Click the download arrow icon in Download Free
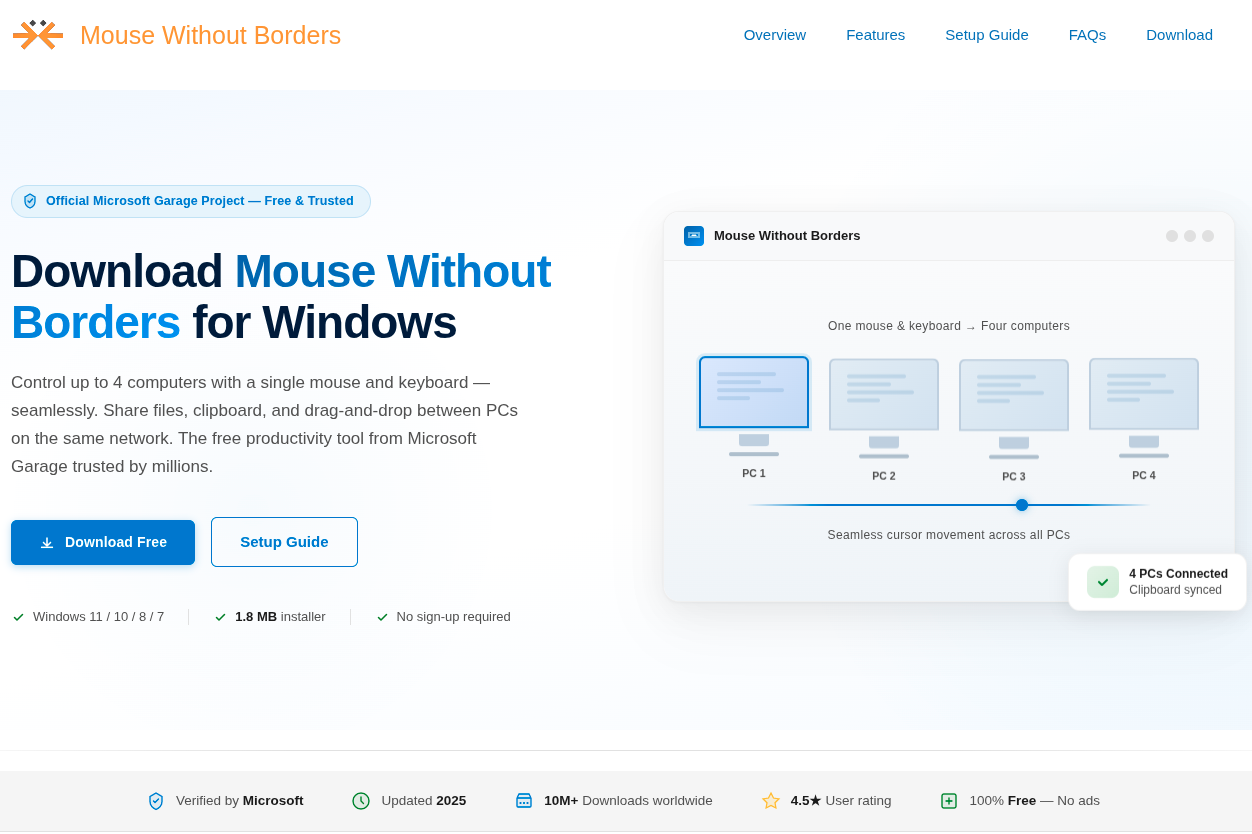 (x=47, y=542)
